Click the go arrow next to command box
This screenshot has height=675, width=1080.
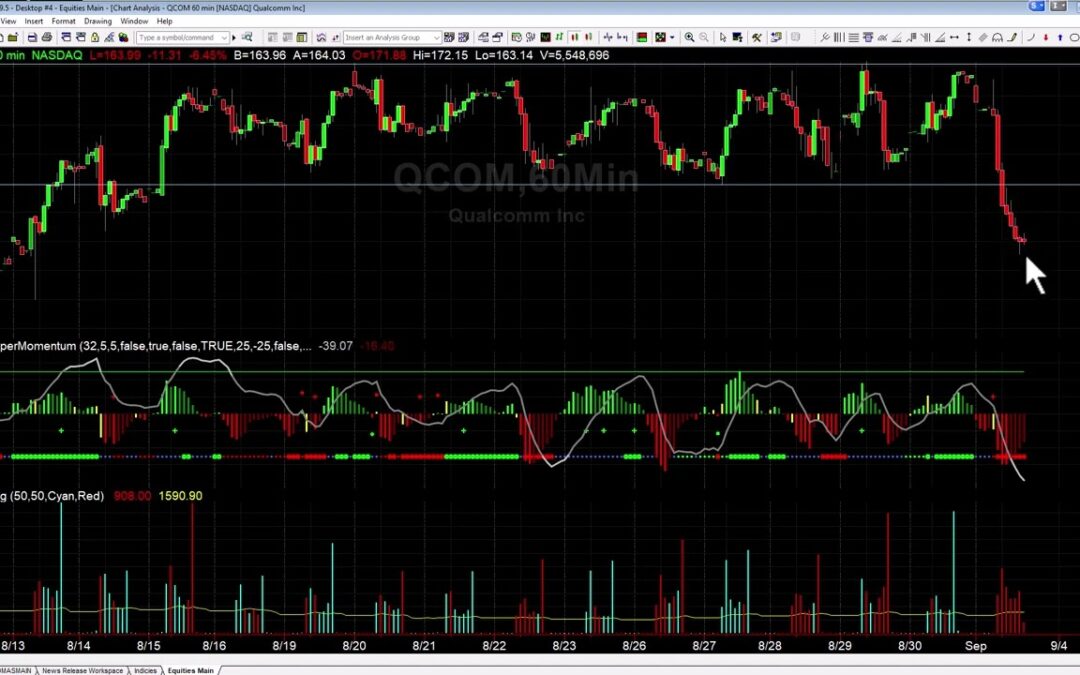pyautogui.click(x=234, y=37)
